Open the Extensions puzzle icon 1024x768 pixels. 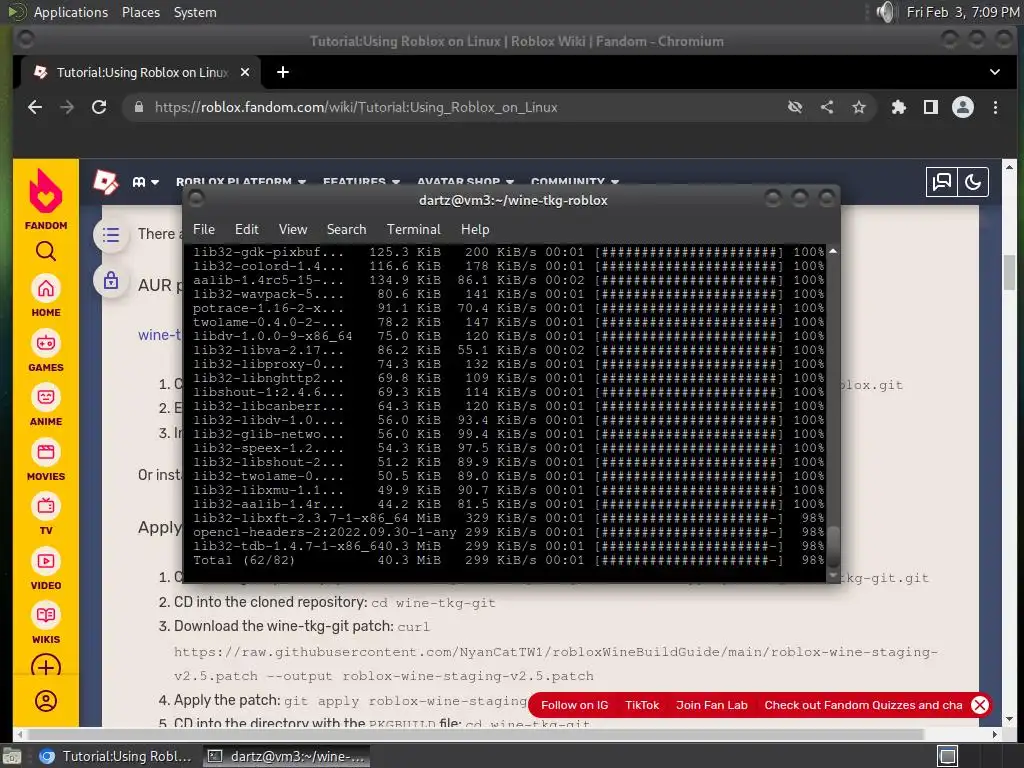point(899,107)
